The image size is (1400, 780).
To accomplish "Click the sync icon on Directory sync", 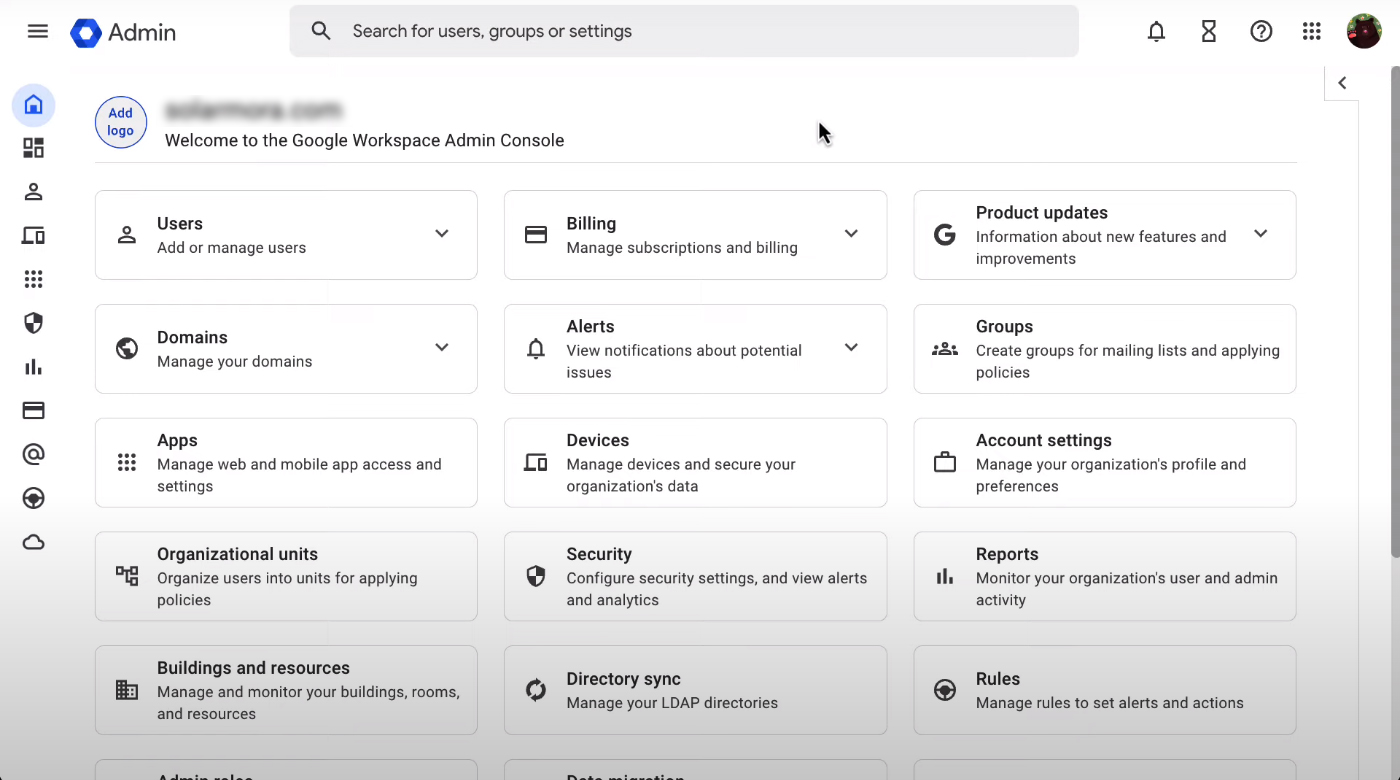I will (536, 690).
